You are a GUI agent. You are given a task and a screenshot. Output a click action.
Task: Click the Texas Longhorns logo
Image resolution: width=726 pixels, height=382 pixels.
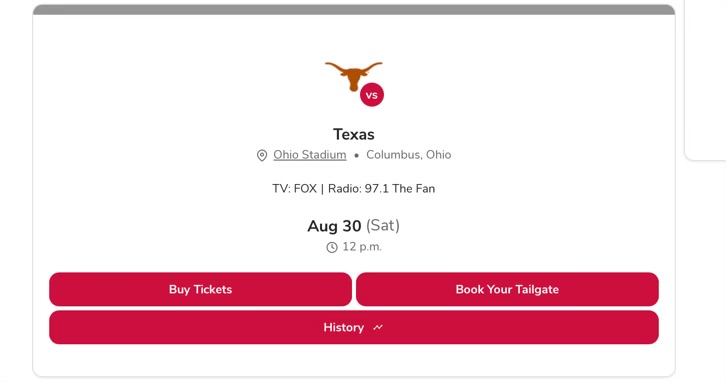354,76
